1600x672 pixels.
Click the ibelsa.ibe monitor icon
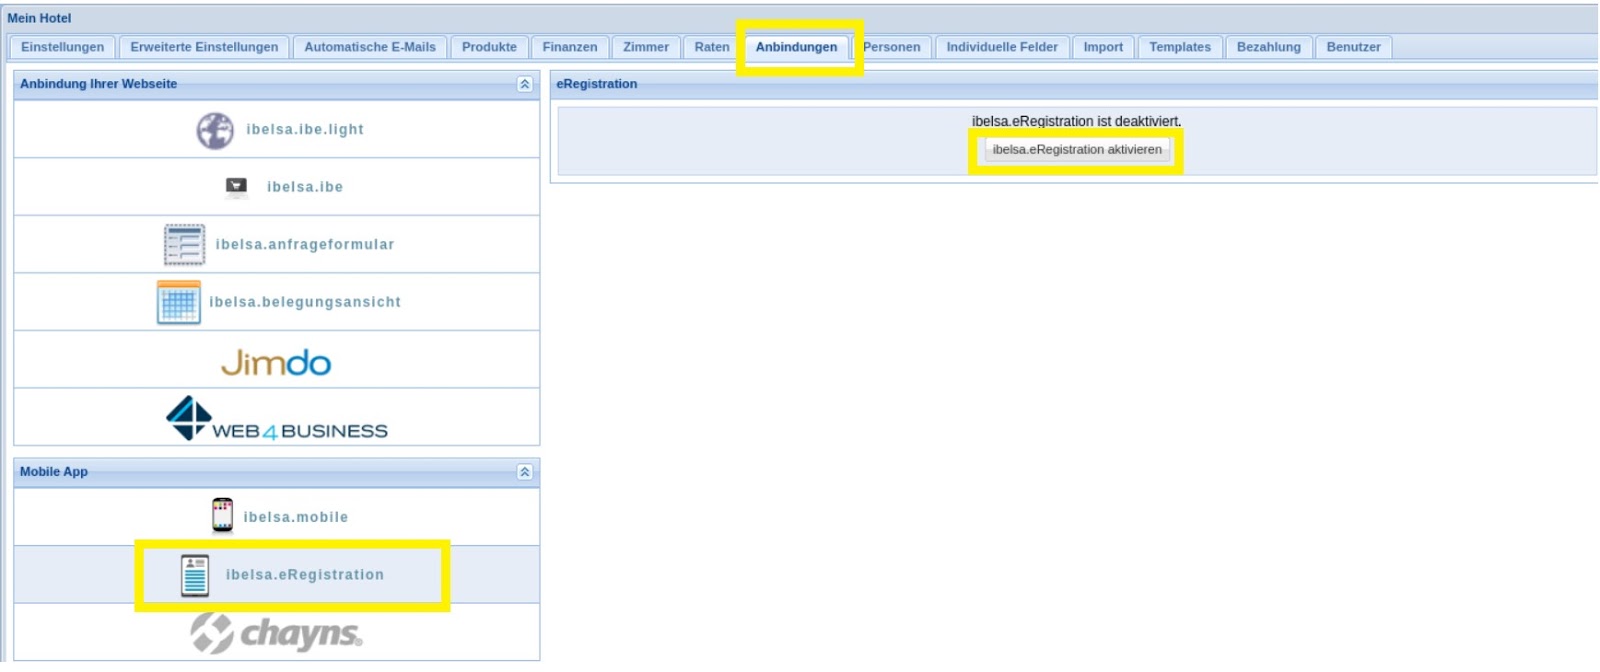[236, 187]
